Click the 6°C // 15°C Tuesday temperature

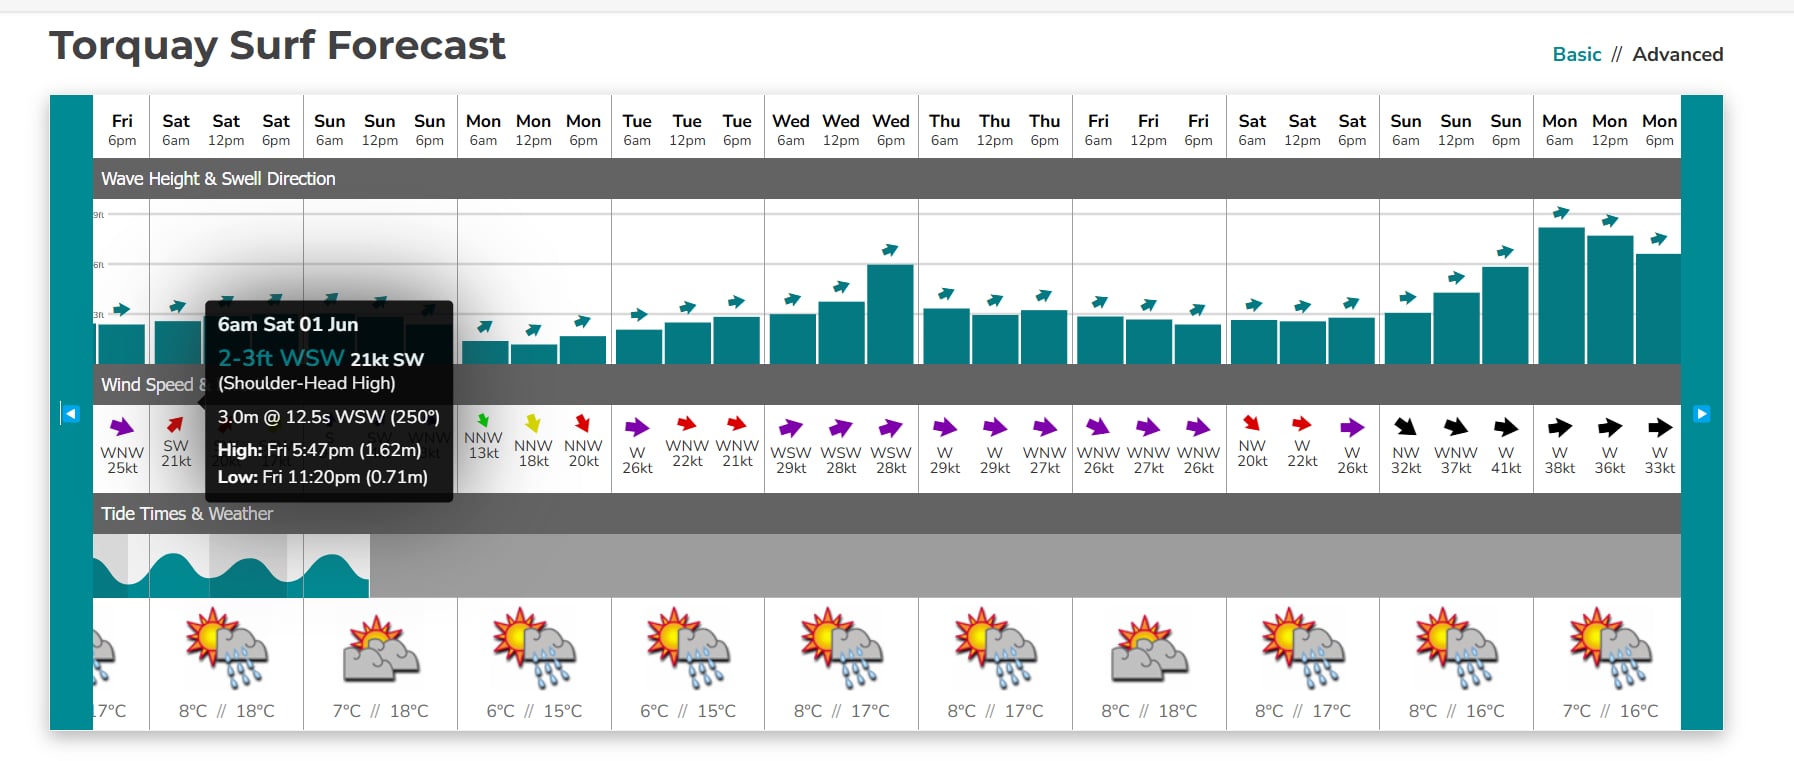coord(688,711)
